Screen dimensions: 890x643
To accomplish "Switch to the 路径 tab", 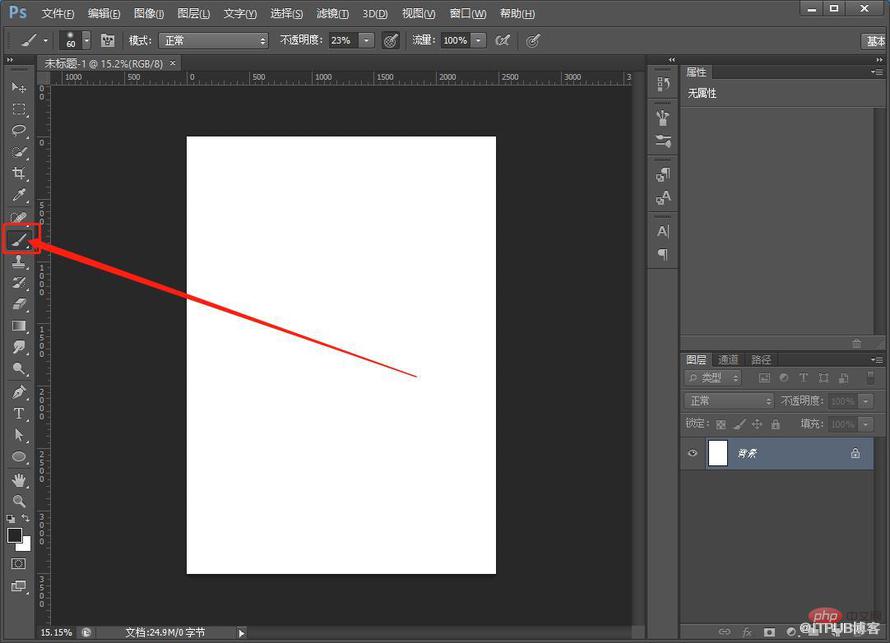I will click(x=761, y=360).
